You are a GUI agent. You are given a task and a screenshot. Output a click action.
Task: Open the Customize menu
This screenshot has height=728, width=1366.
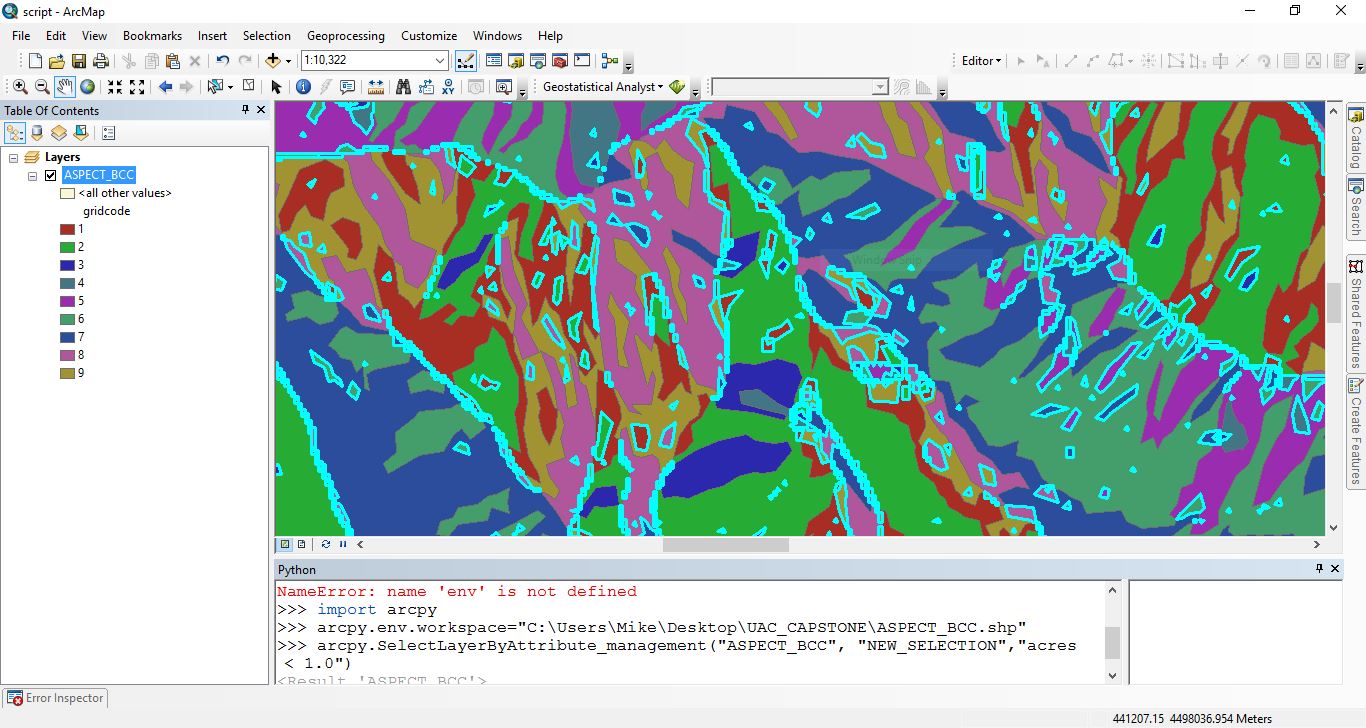tap(429, 35)
